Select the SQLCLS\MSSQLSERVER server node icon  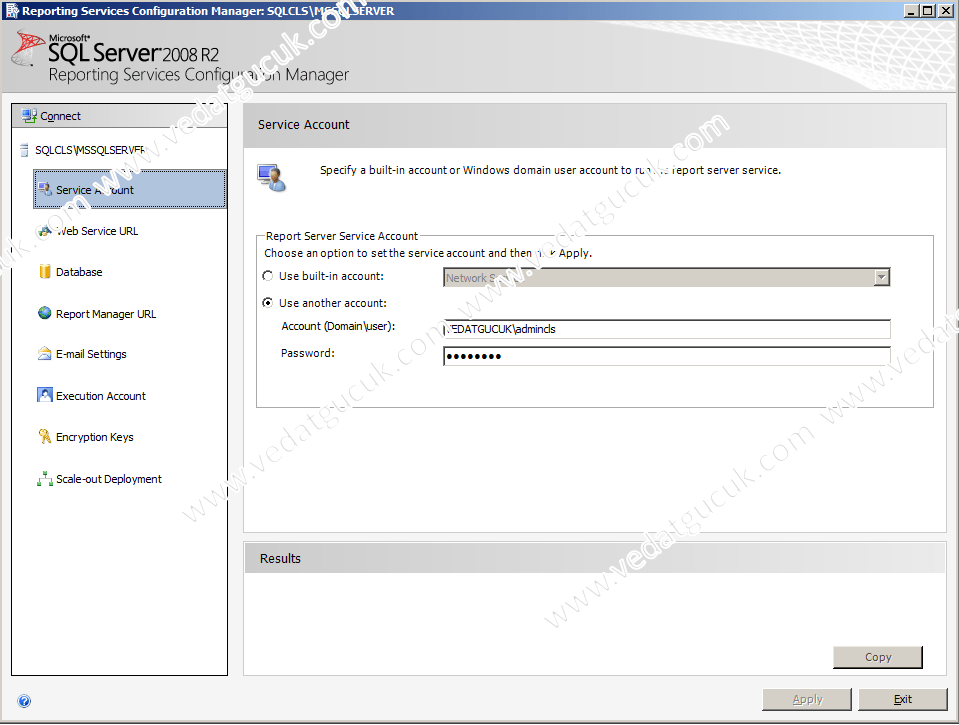[x=24, y=150]
